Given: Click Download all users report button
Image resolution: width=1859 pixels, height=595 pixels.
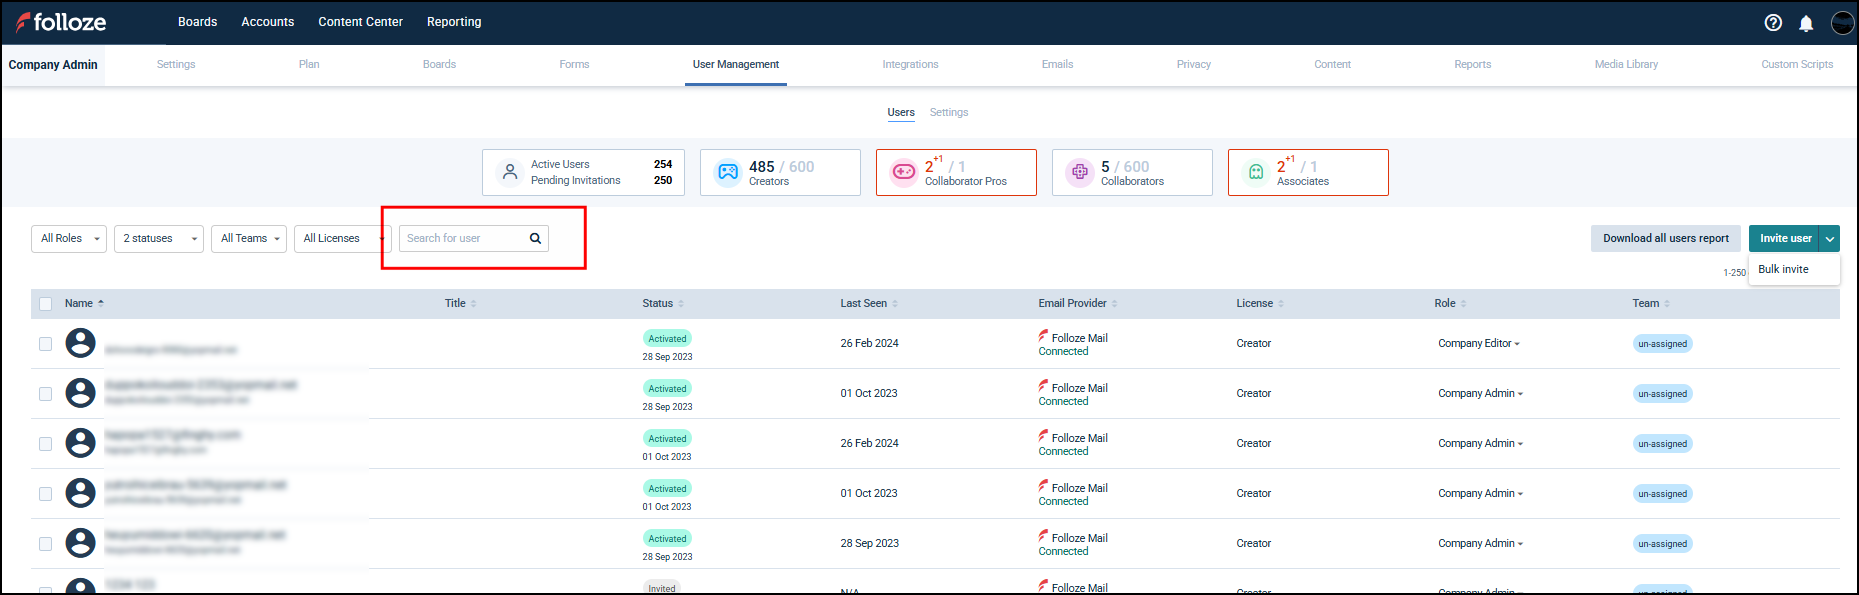Looking at the screenshot, I should (x=1665, y=239).
